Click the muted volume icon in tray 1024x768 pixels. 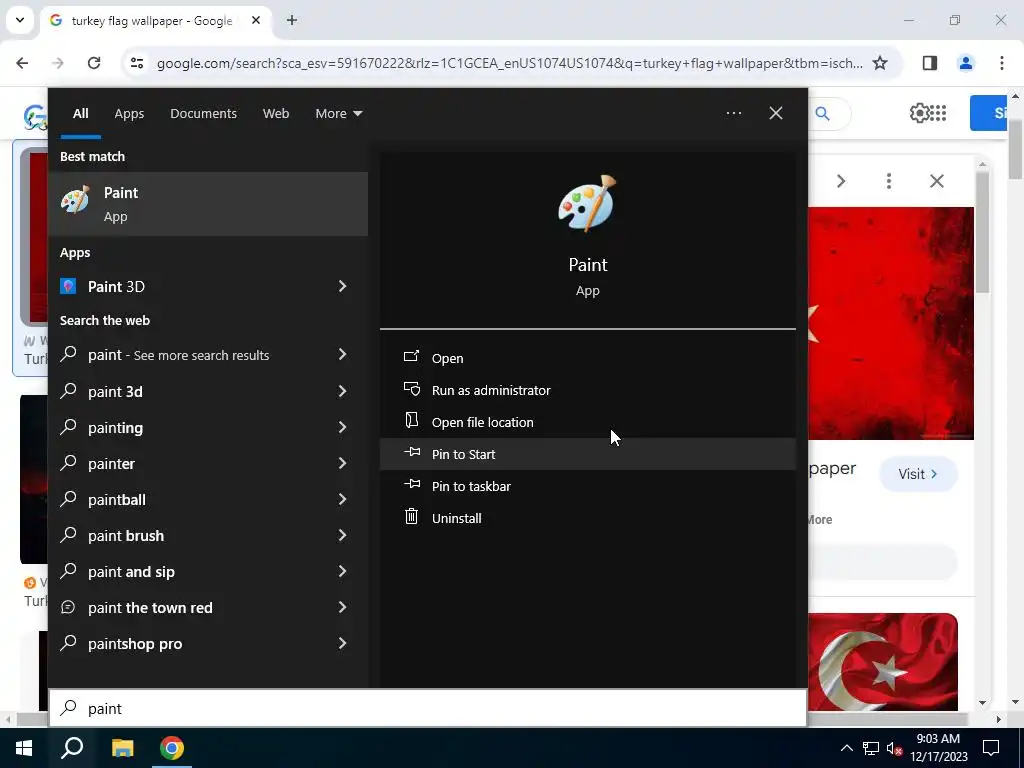click(x=894, y=748)
